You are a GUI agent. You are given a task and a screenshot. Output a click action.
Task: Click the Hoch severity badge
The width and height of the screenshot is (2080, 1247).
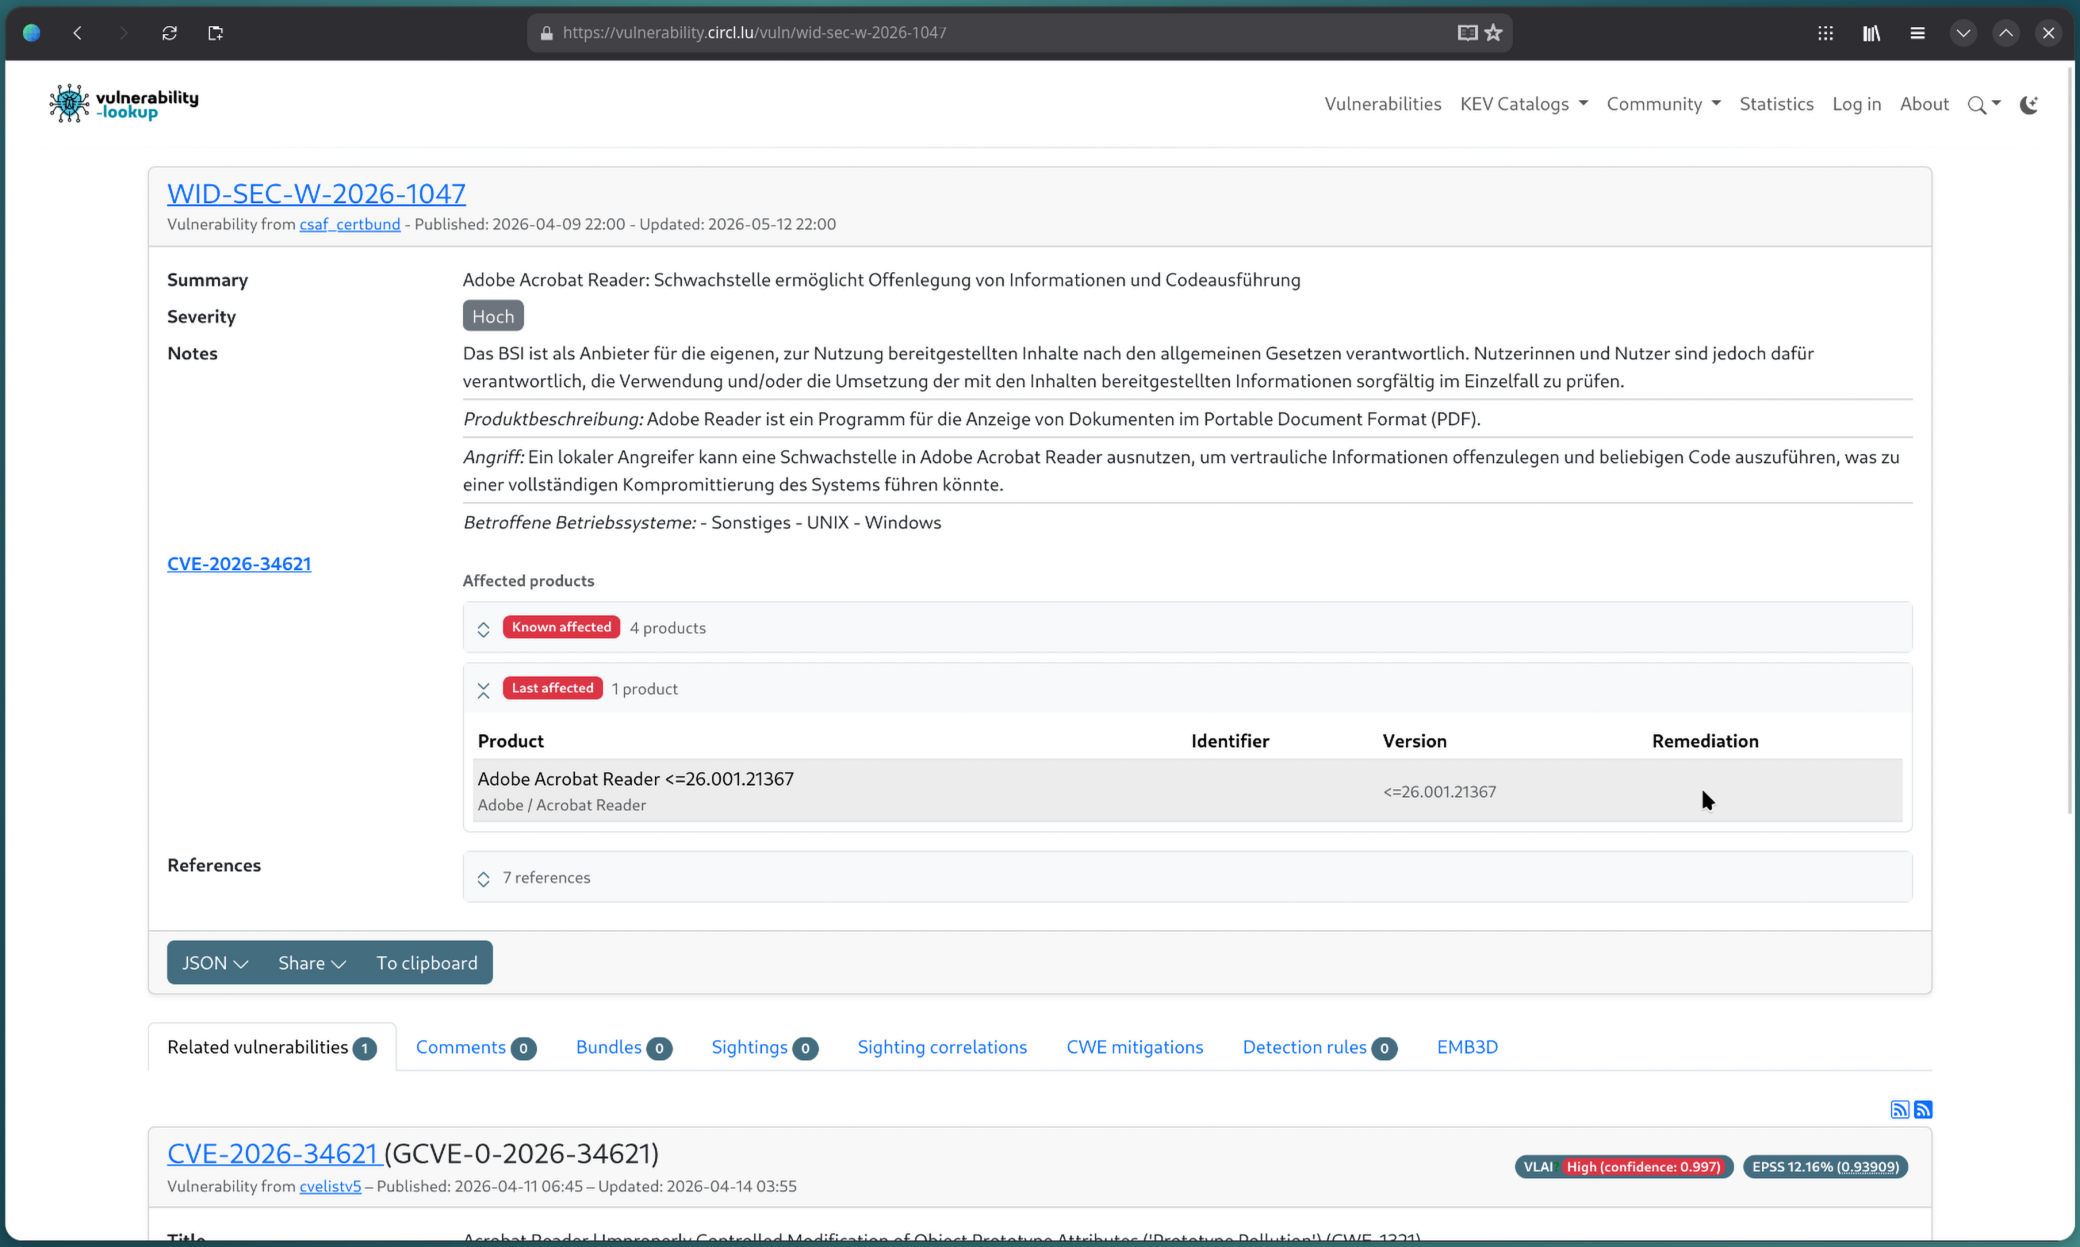(493, 316)
